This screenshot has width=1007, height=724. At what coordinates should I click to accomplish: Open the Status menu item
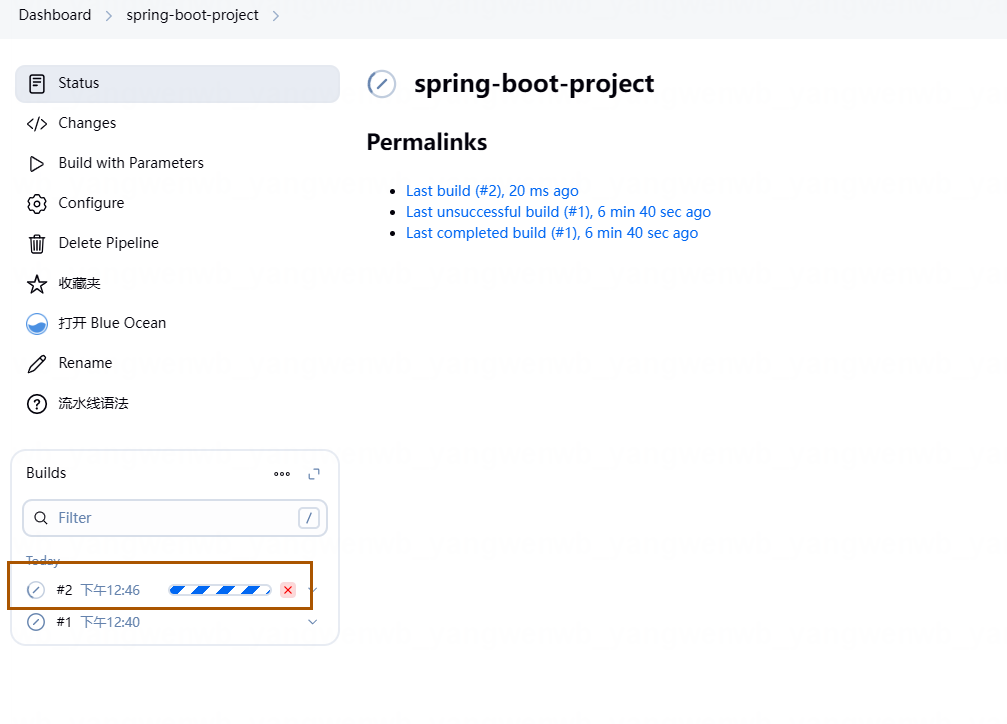[177, 84]
